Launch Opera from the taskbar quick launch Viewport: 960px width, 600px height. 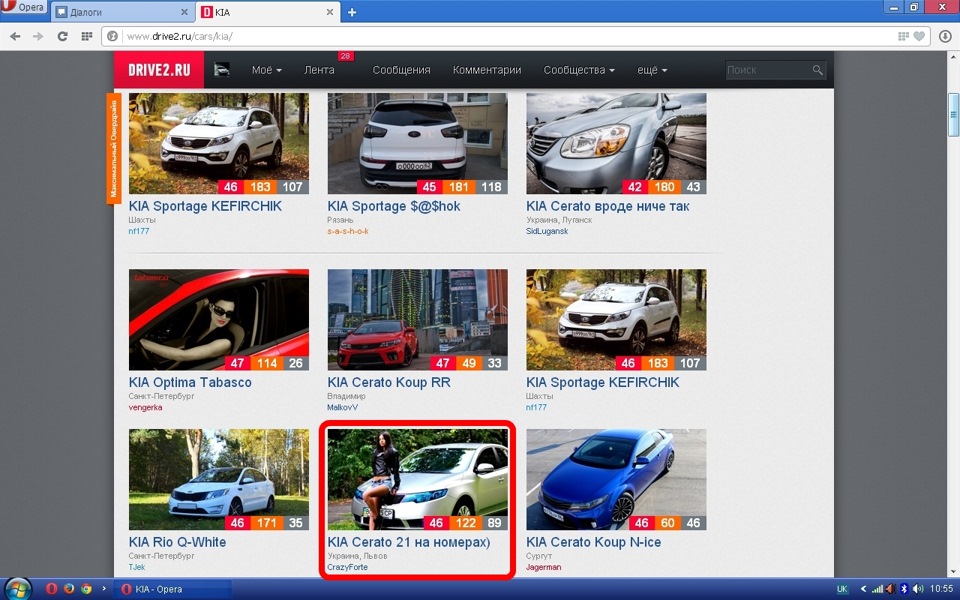pos(51,589)
